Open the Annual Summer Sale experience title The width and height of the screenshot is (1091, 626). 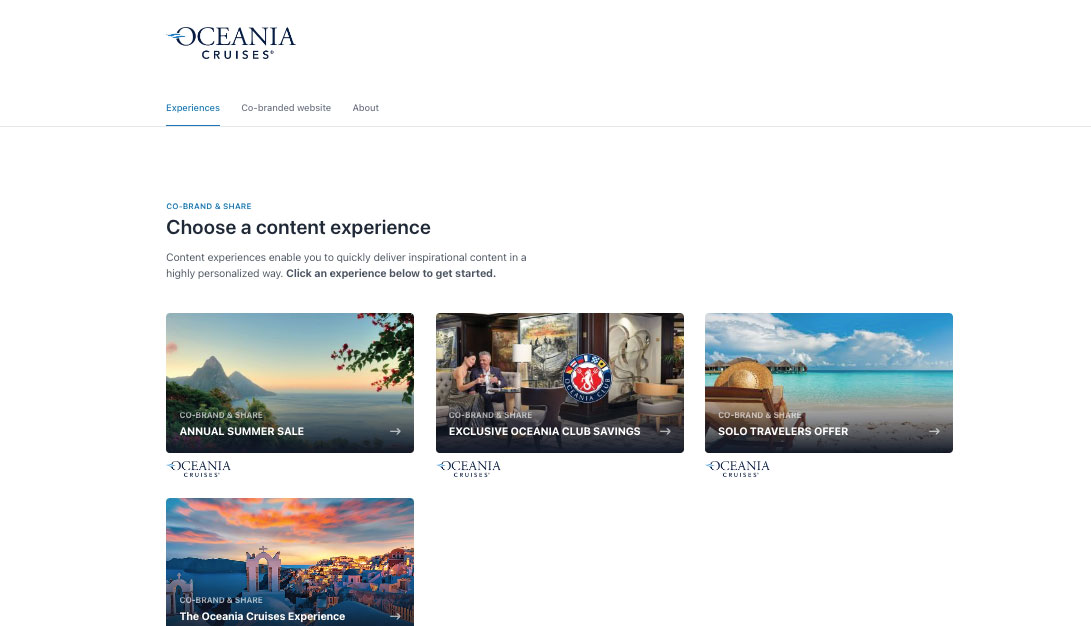tap(241, 431)
